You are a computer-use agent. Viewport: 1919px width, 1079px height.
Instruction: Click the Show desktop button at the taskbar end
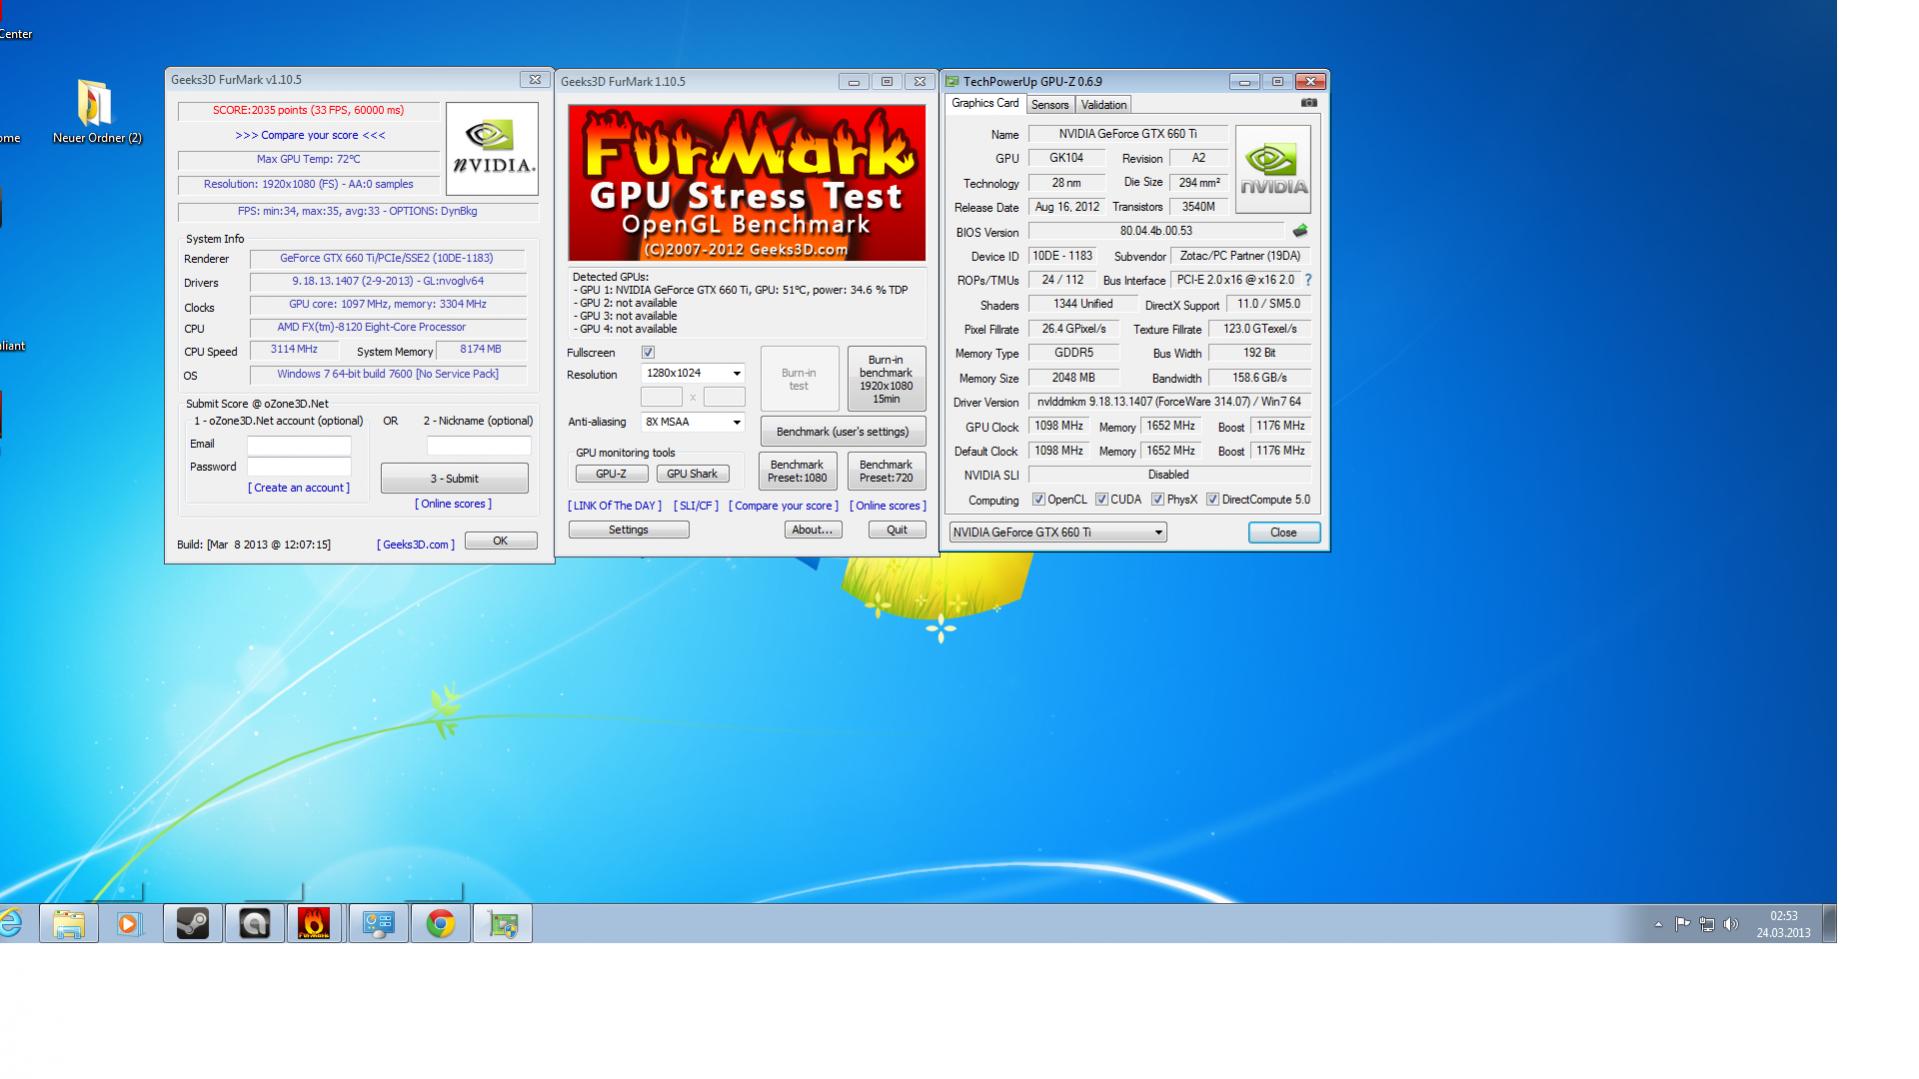[x=1830, y=924]
